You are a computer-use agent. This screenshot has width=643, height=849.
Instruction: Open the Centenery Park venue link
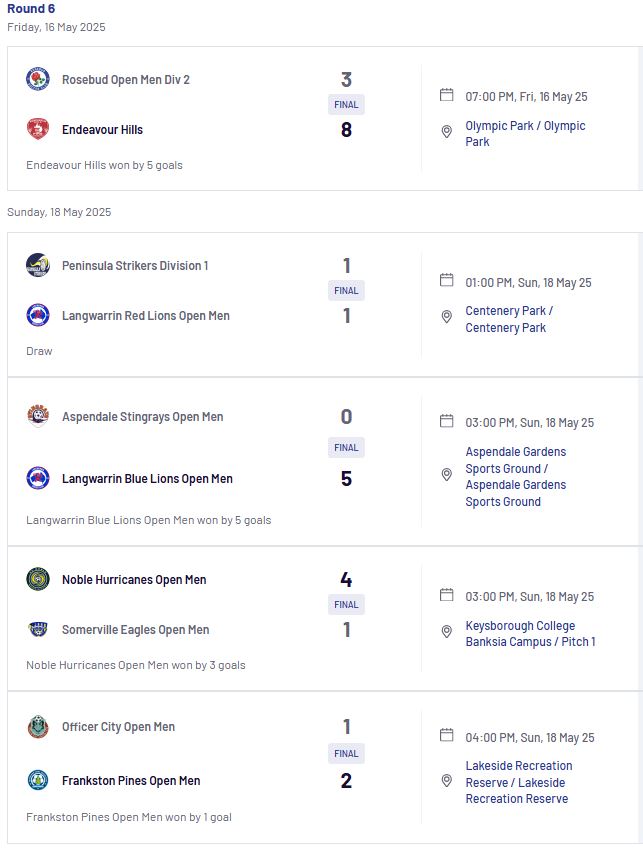point(509,319)
